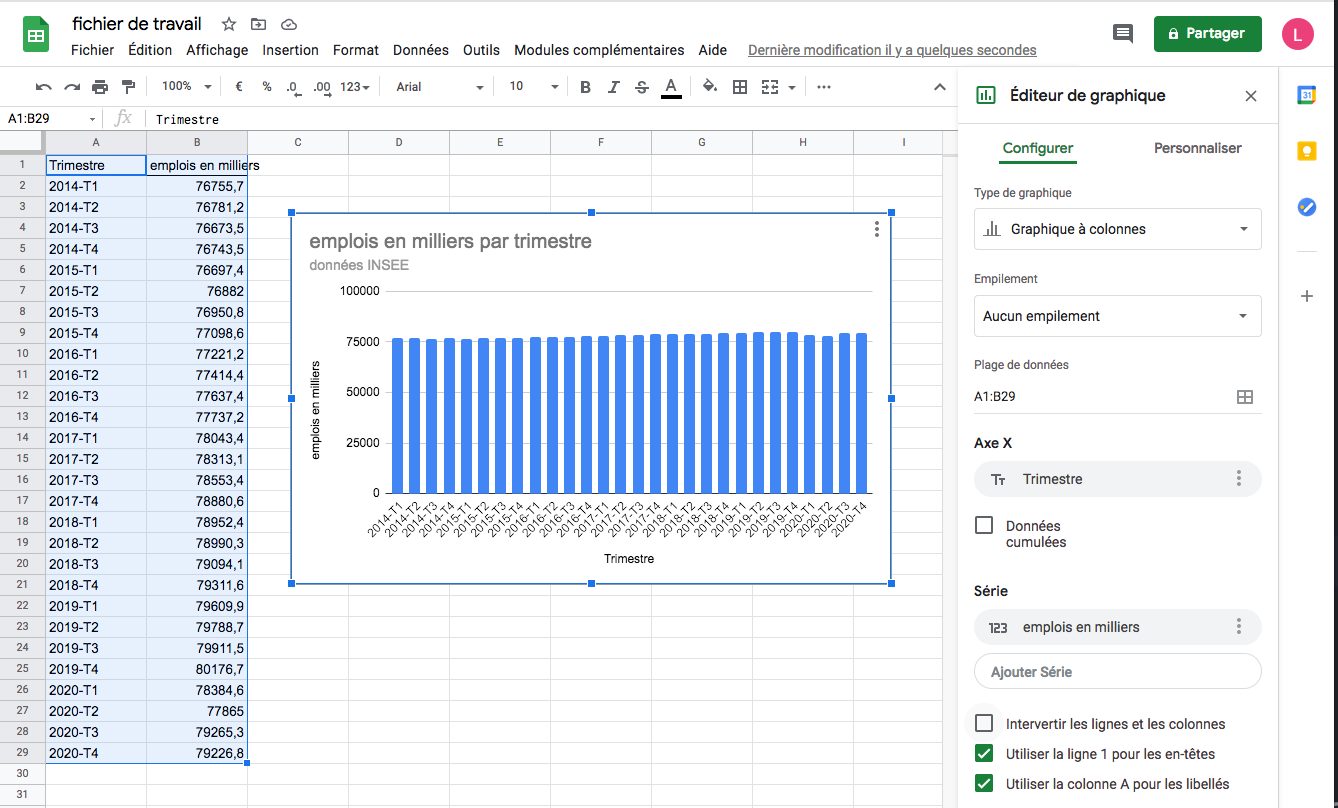Viewport: 1338px width, 808px height.
Task: Click the redo arrow icon
Action: pyautogui.click(x=72, y=87)
